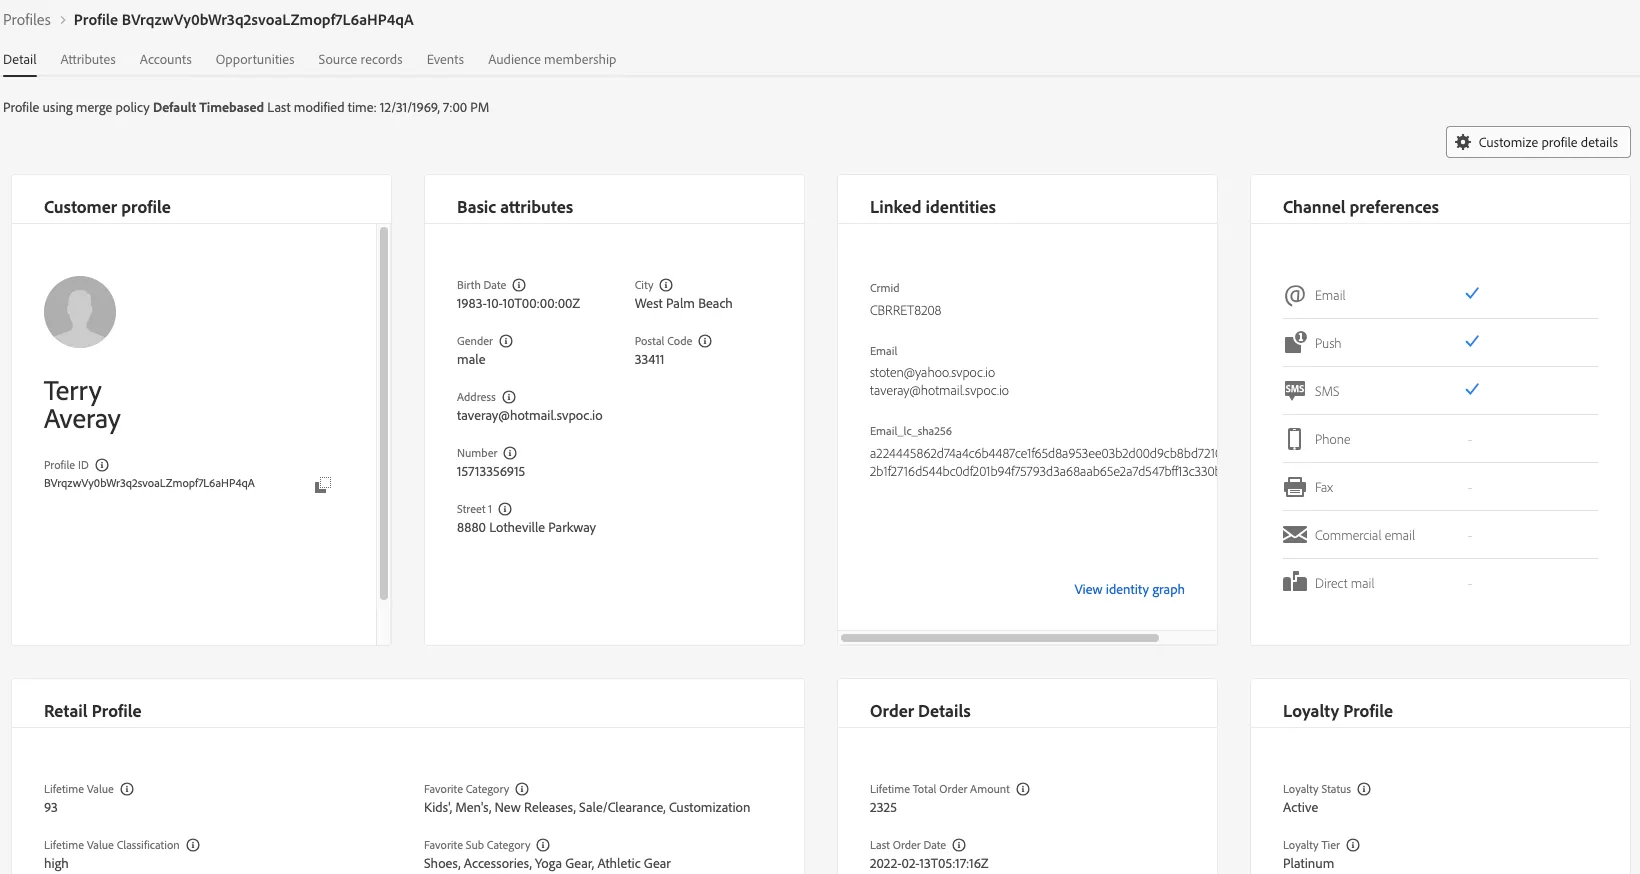Show info tooltip for Gender
Screen dimensions: 1640x874
tap(506, 341)
